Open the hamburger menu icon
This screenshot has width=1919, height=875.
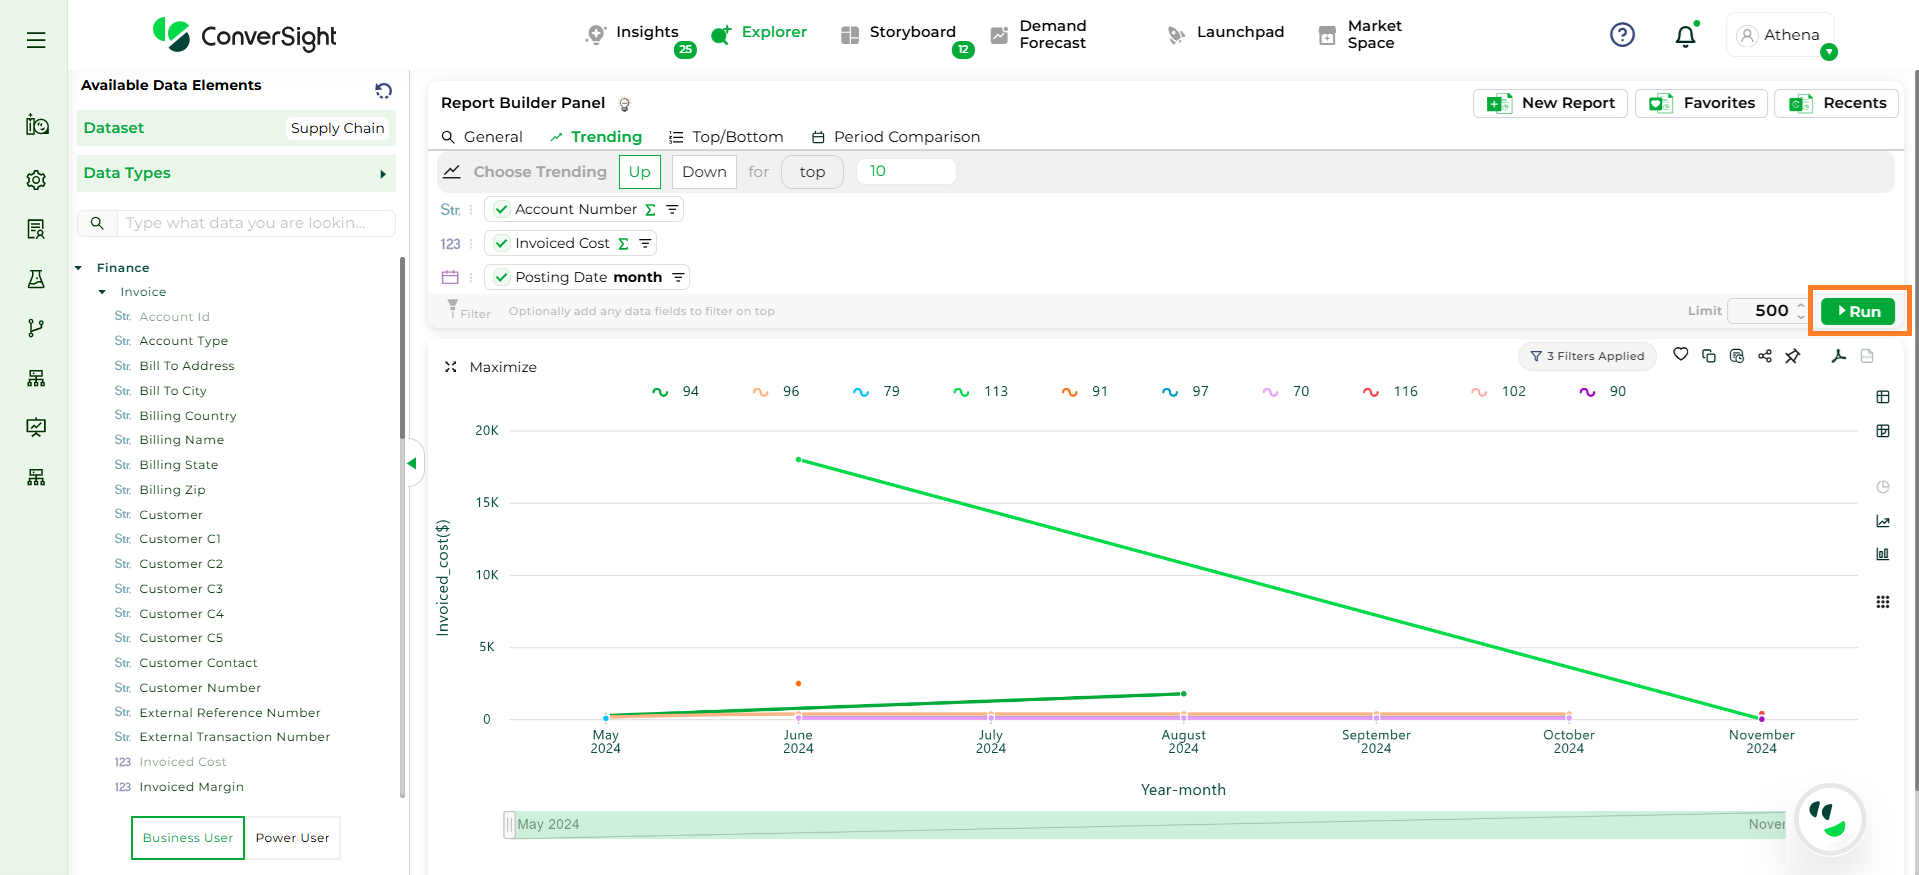pos(36,40)
